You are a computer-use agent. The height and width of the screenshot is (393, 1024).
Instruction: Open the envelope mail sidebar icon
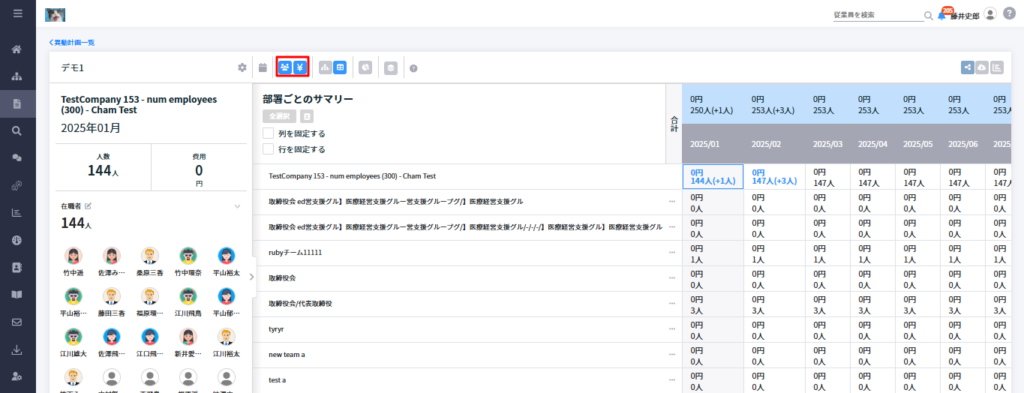(18, 322)
